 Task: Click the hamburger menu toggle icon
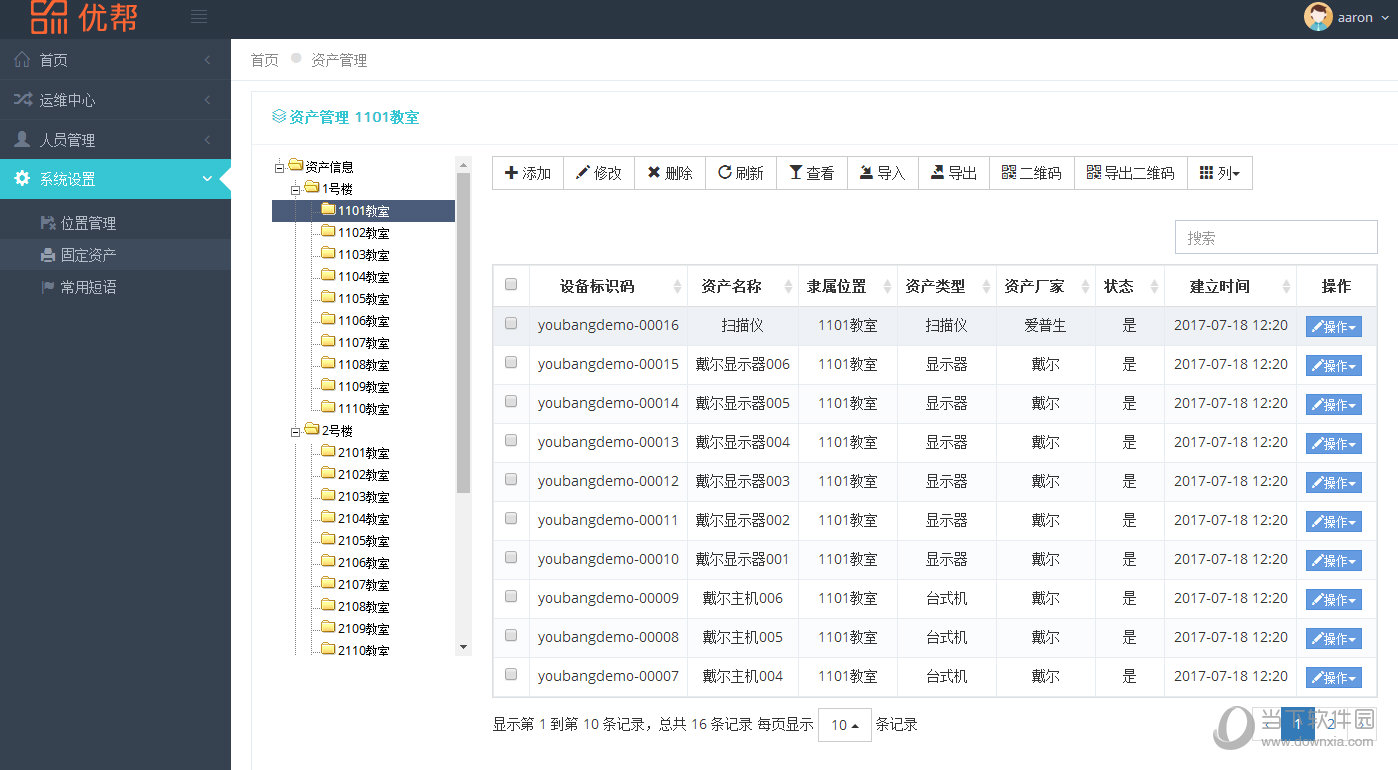coord(199,16)
